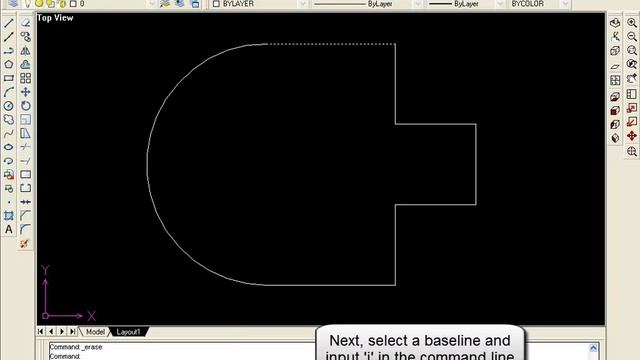Select the Scale tool
Image resolution: width=640 pixels, height=360 pixels.
coord(25,120)
